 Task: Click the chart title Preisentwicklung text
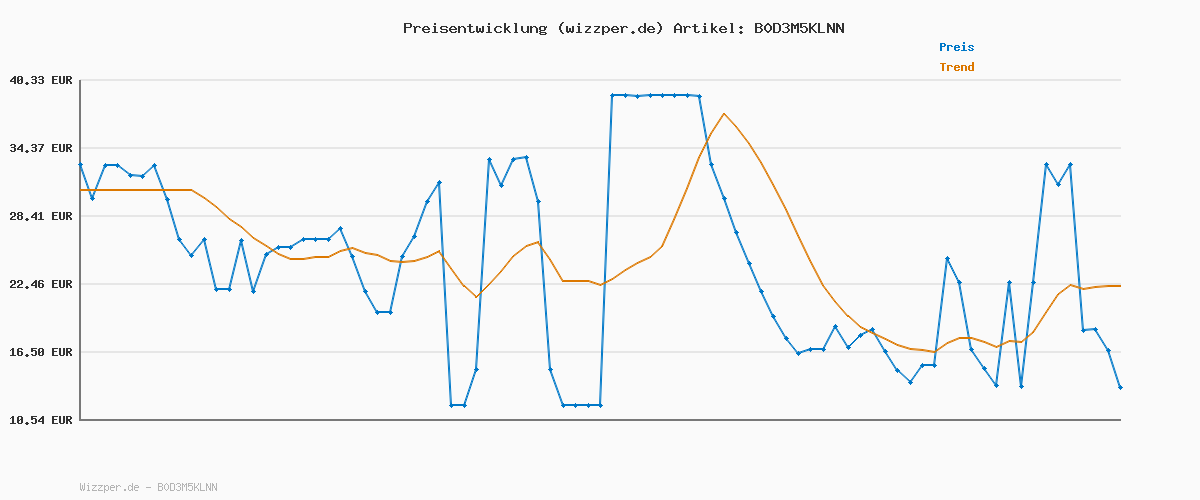point(474,28)
